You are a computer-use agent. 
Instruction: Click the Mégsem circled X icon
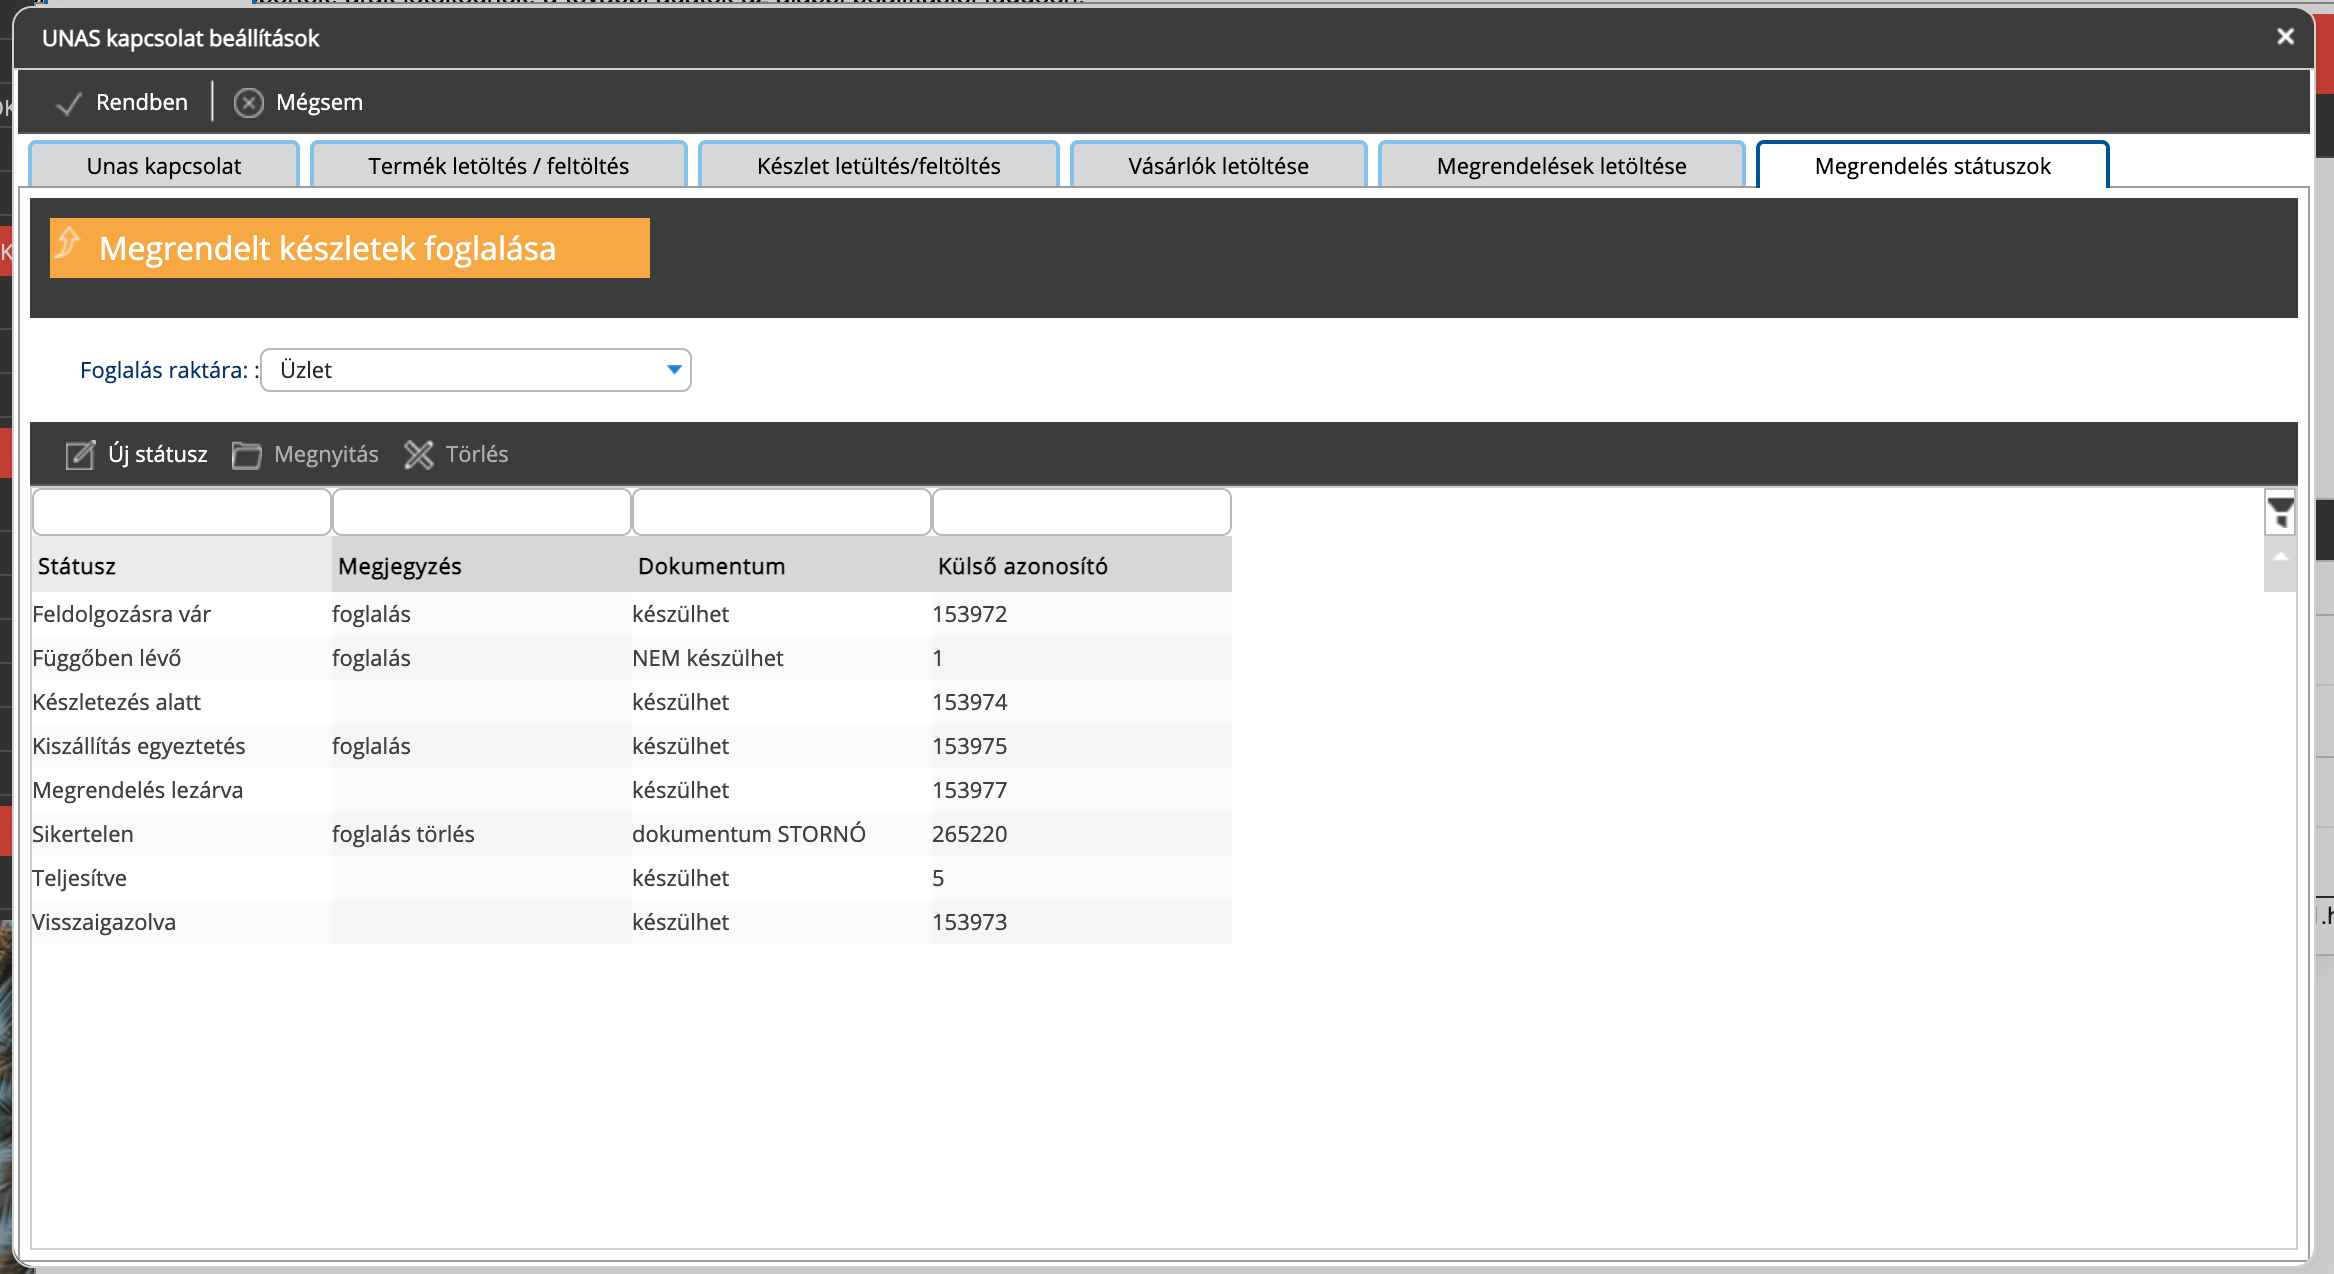[x=248, y=103]
